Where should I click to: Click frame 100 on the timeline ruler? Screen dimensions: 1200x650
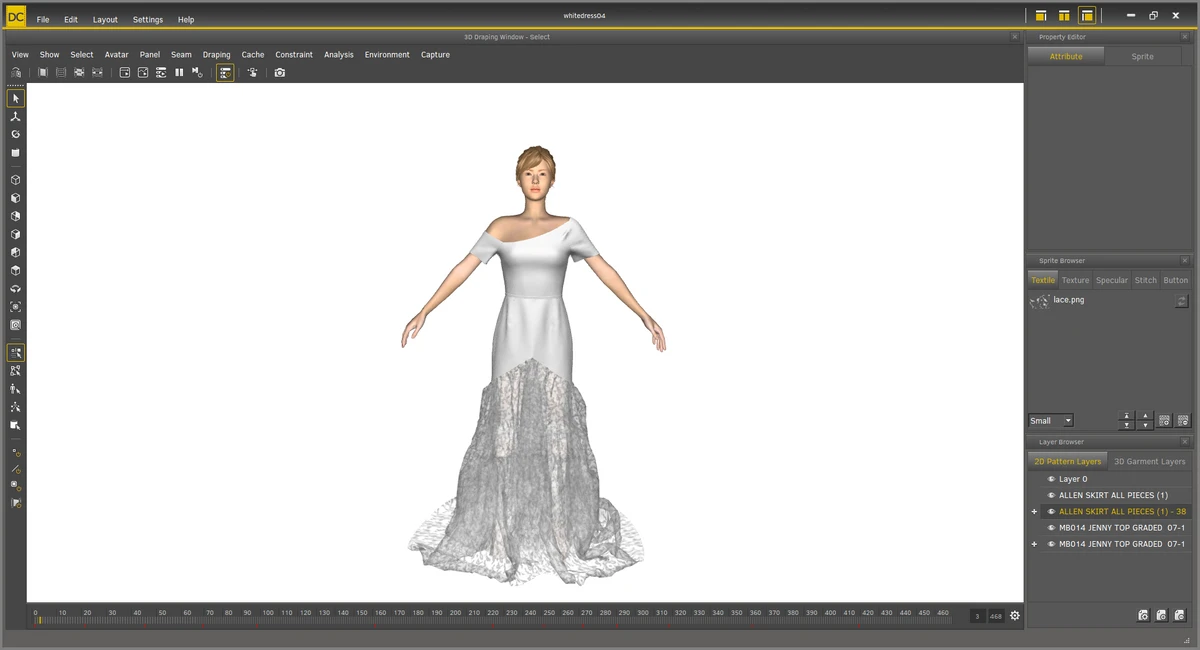(x=267, y=613)
